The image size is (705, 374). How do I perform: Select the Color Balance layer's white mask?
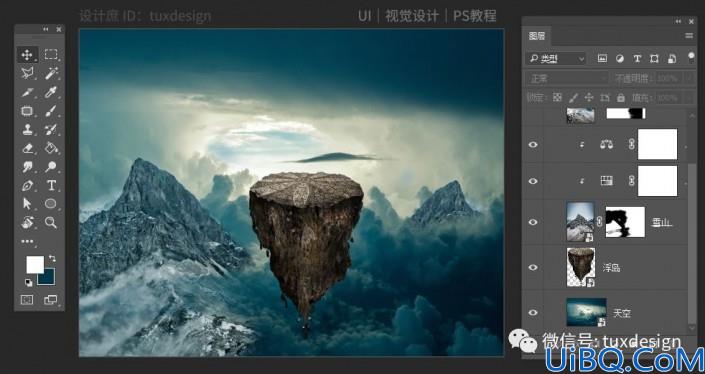click(x=657, y=144)
